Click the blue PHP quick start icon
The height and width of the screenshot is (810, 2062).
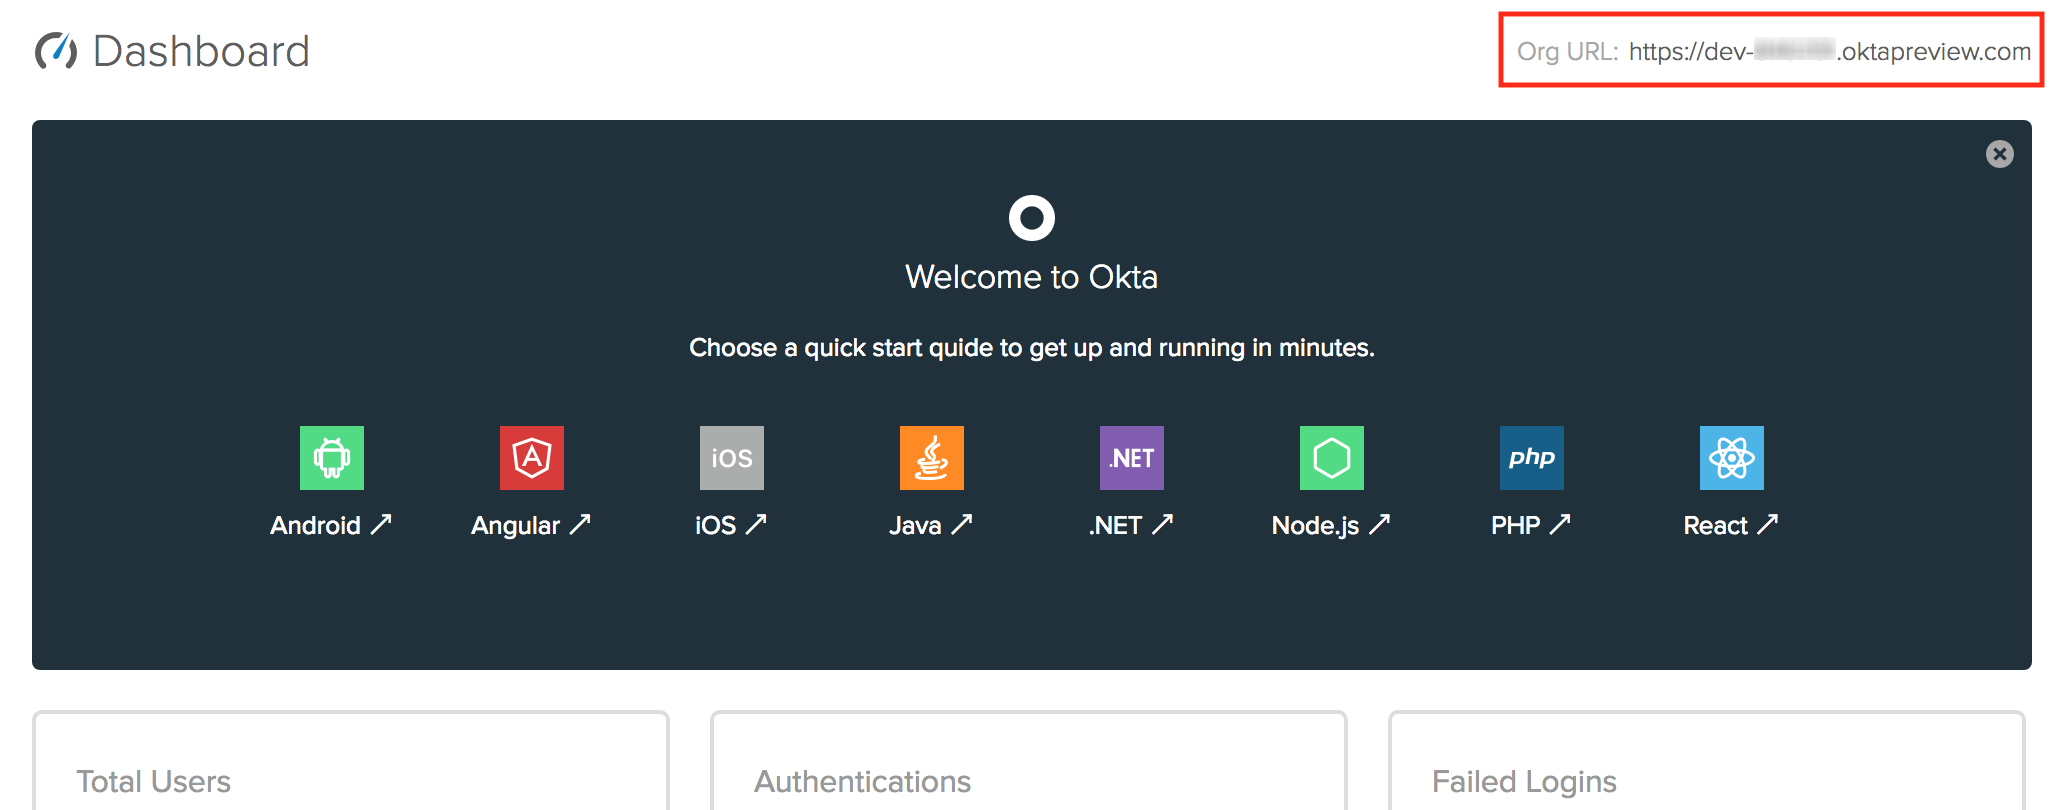pyautogui.click(x=1531, y=458)
